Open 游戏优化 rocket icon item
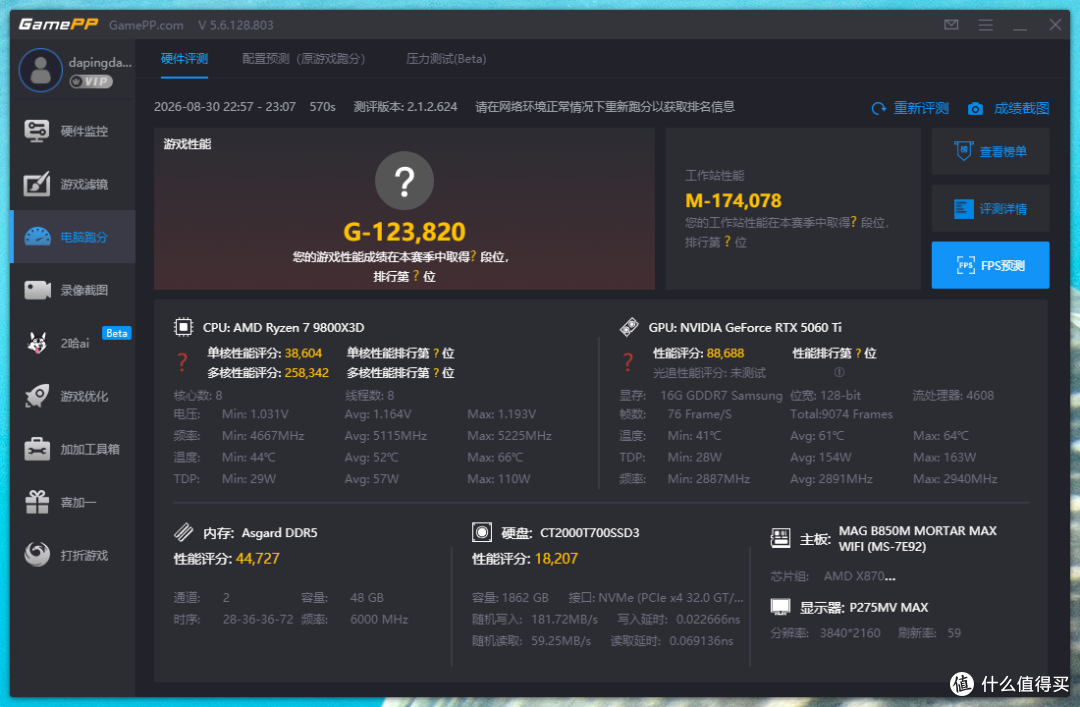 click(x=37, y=396)
